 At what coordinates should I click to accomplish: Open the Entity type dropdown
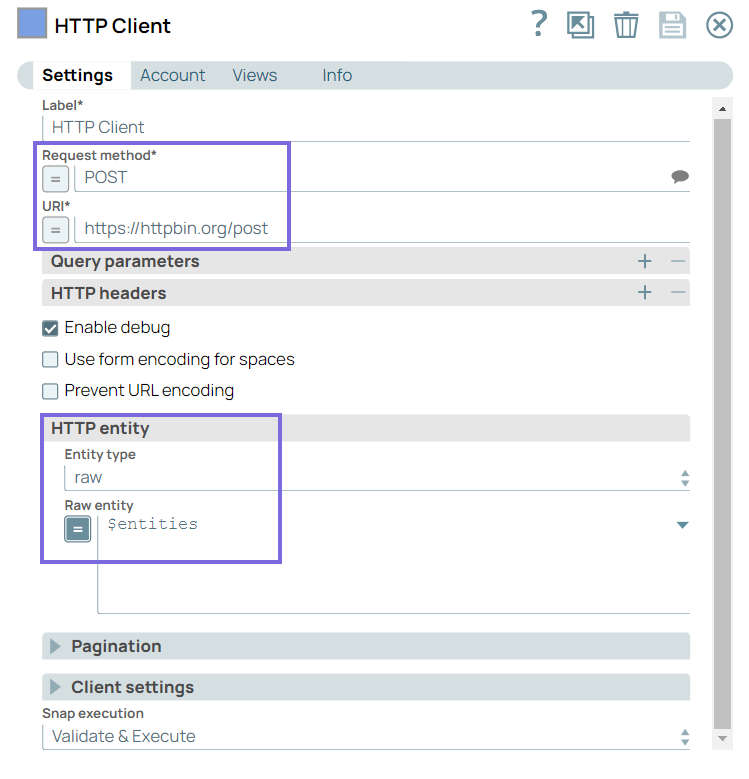coord(375,478)
